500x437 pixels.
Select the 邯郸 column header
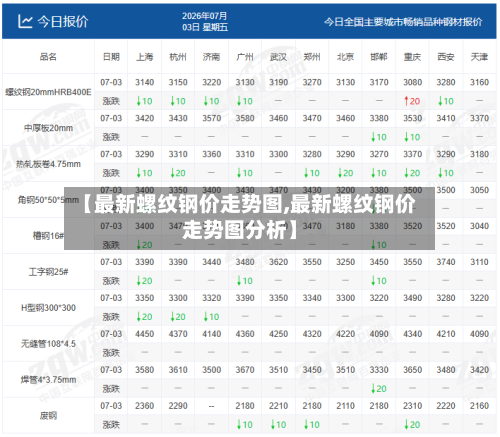(379, 57)
